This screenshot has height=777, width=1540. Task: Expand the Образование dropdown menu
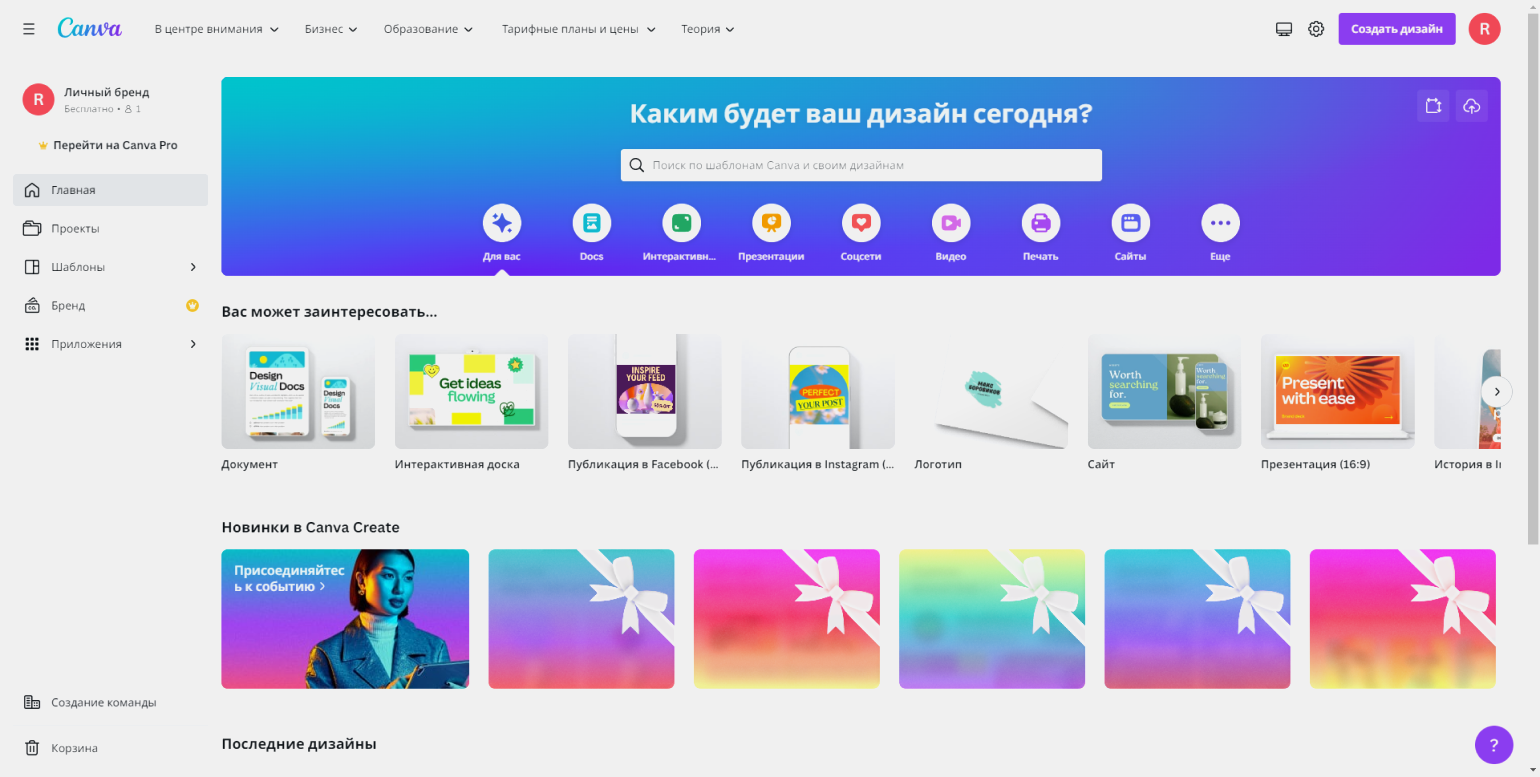428,29
